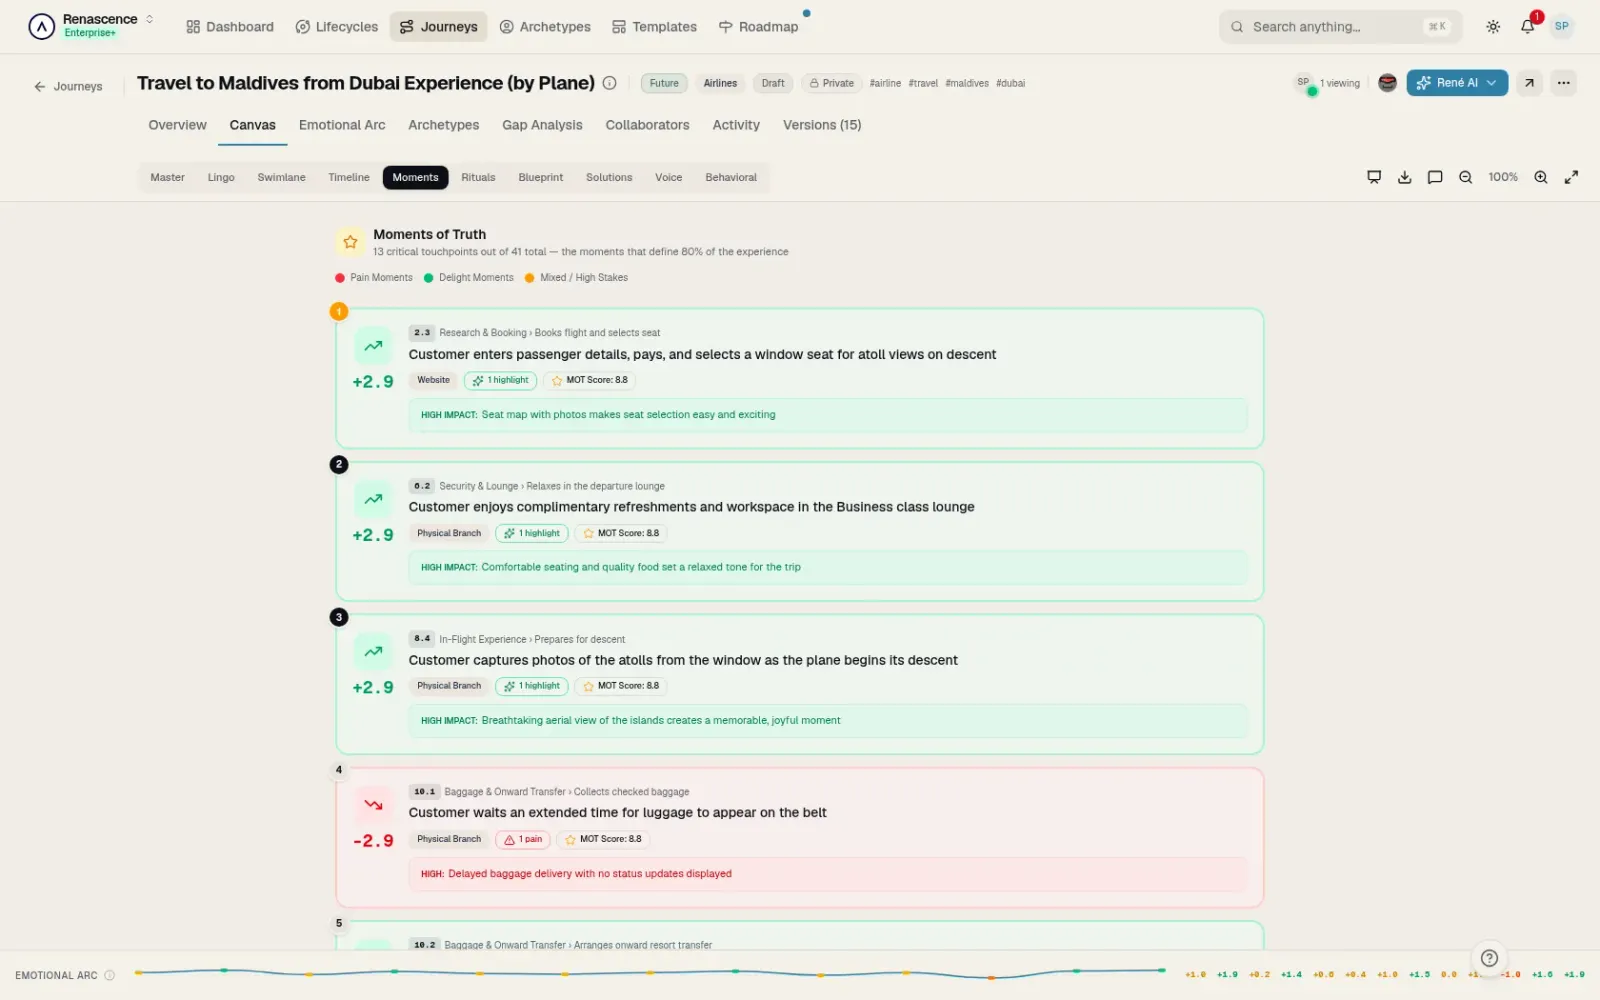
Task: Open the SP user avatar menu
Action: point(1561,26)
